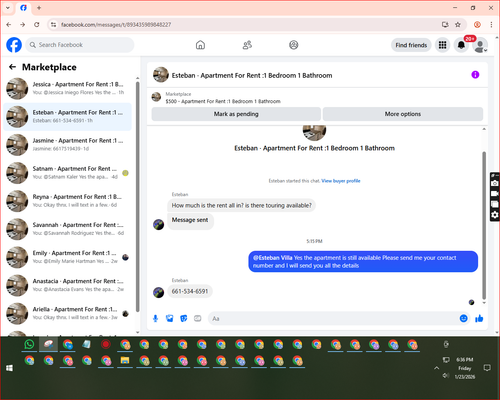The width and height of the screenshot is (500, 400).
Task: Bookmark this page with star
Action: [458, 25]
